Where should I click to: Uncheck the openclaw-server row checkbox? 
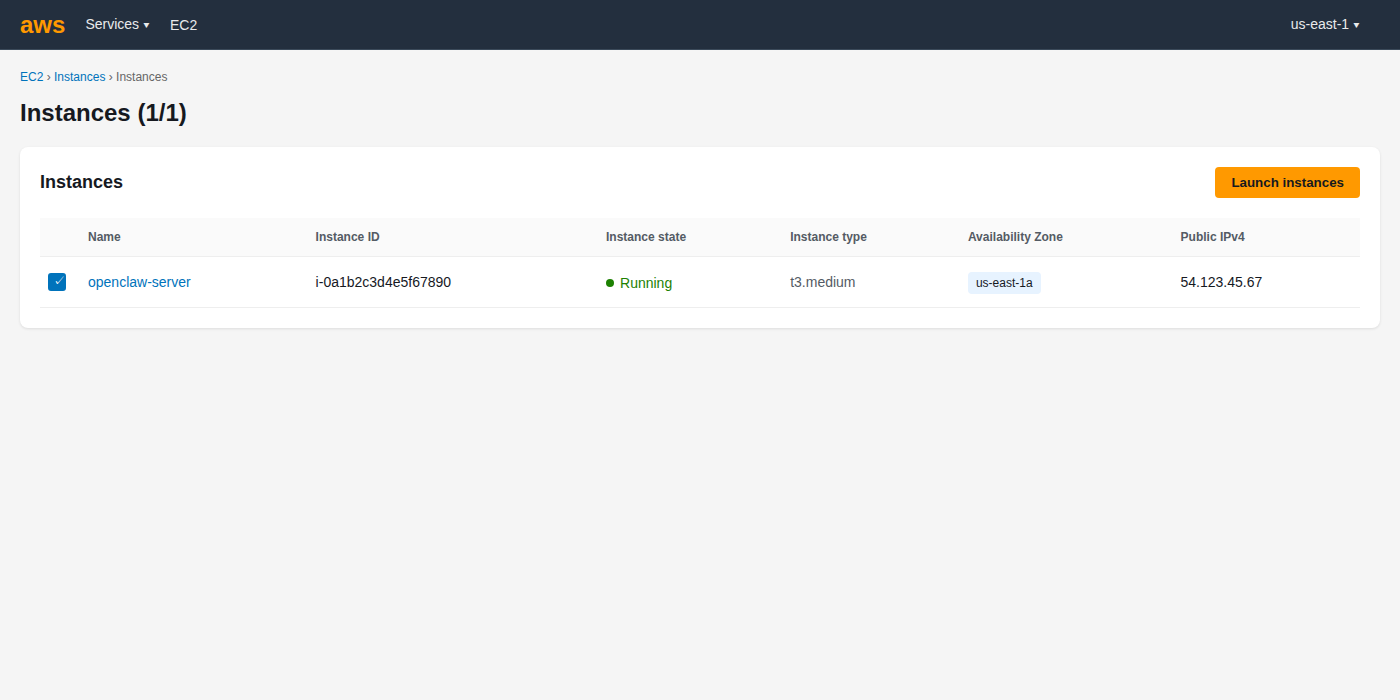pyautogui.click(x=57, y=282)
